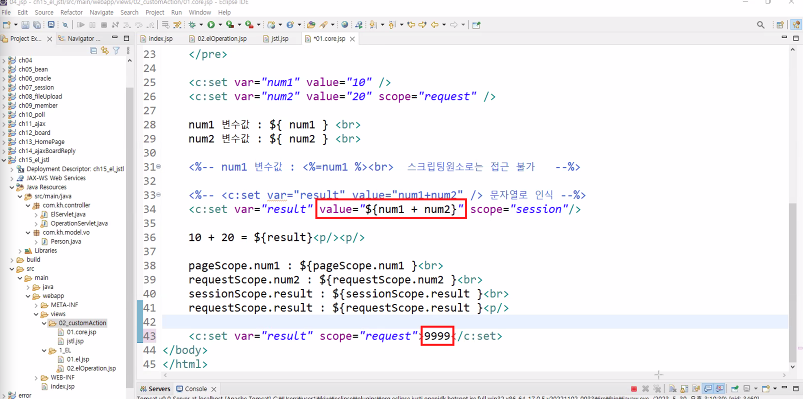The width and height of the screenshot is (803, 399).
Task: Save the current file
Action: tap(25, 25)
